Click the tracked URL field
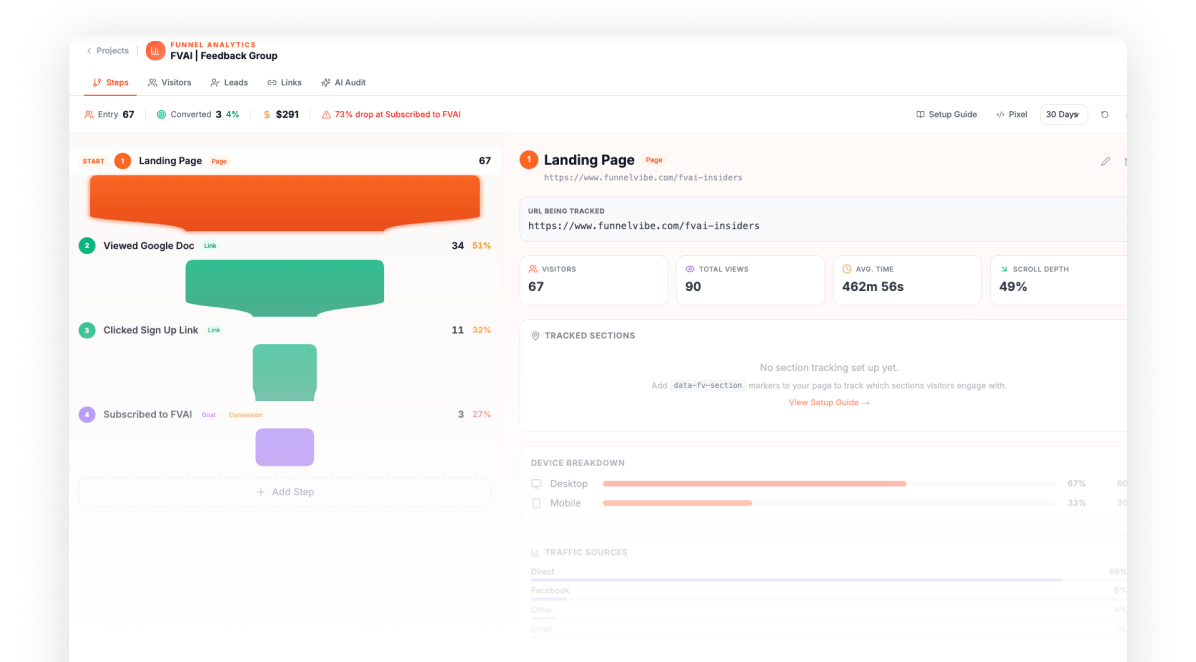Image resolution: width=1196 pixels, height=662 pixels. [823, 219]
